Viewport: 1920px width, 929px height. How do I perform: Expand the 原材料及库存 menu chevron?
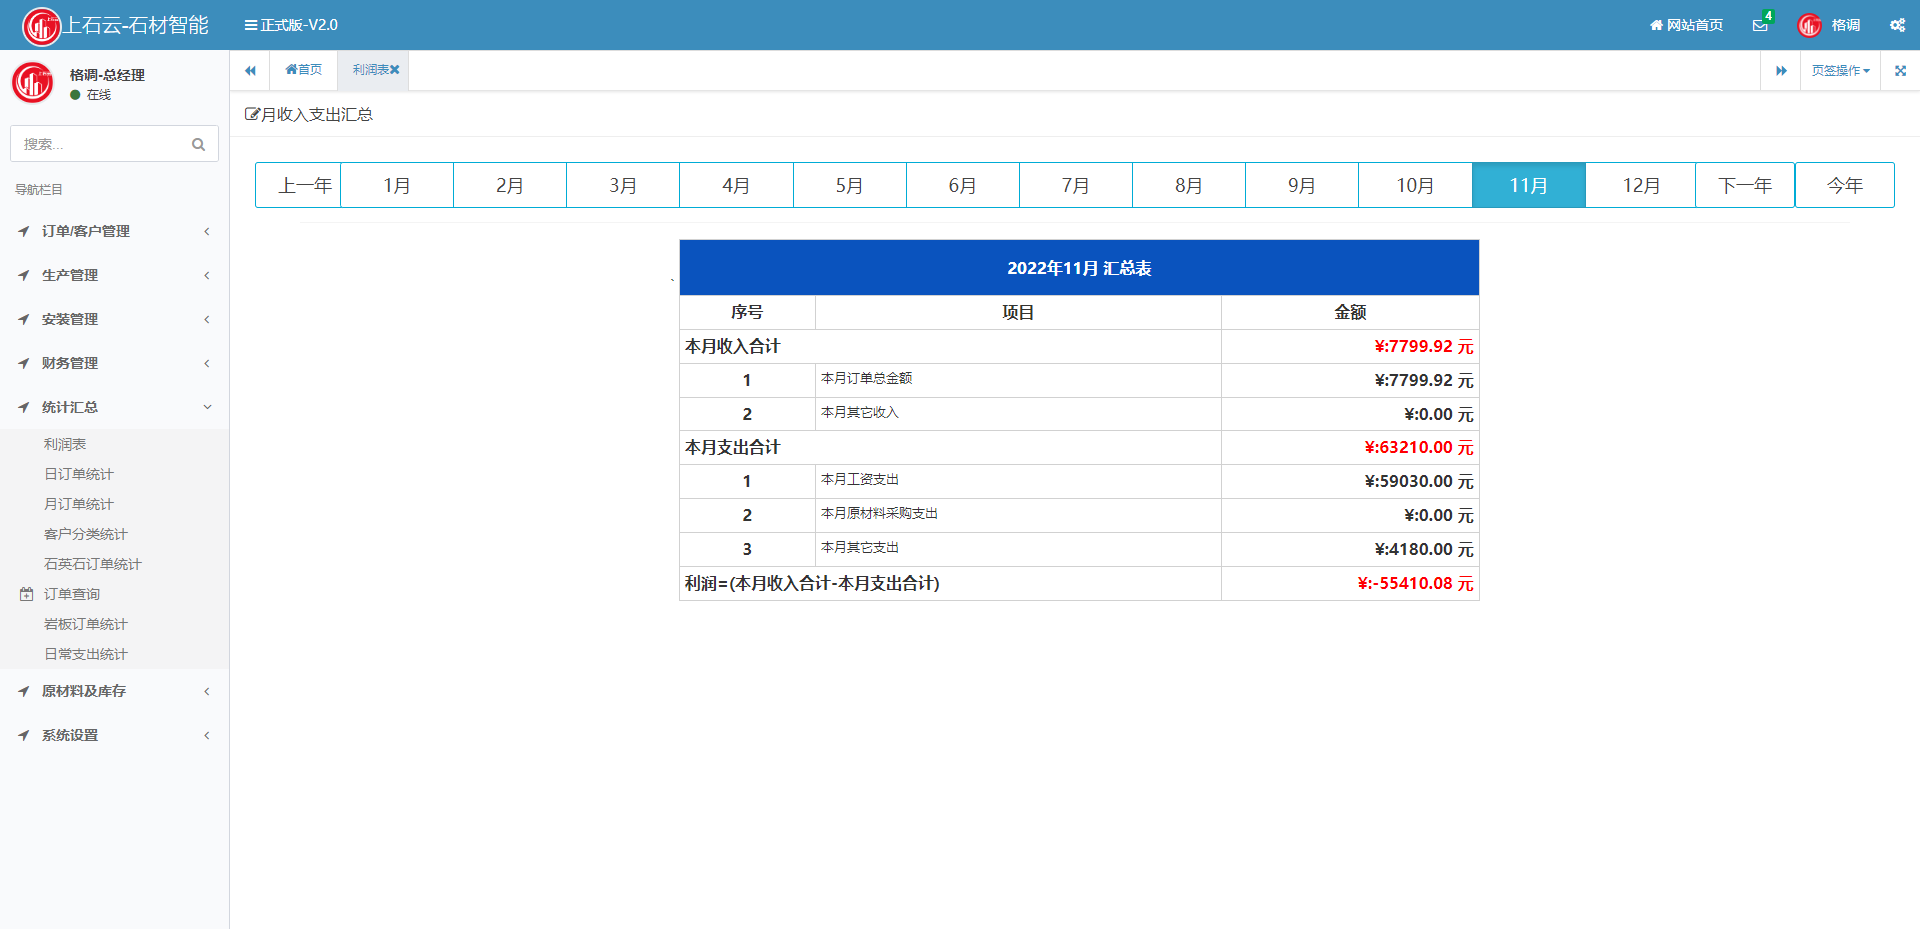pos(207,691)
